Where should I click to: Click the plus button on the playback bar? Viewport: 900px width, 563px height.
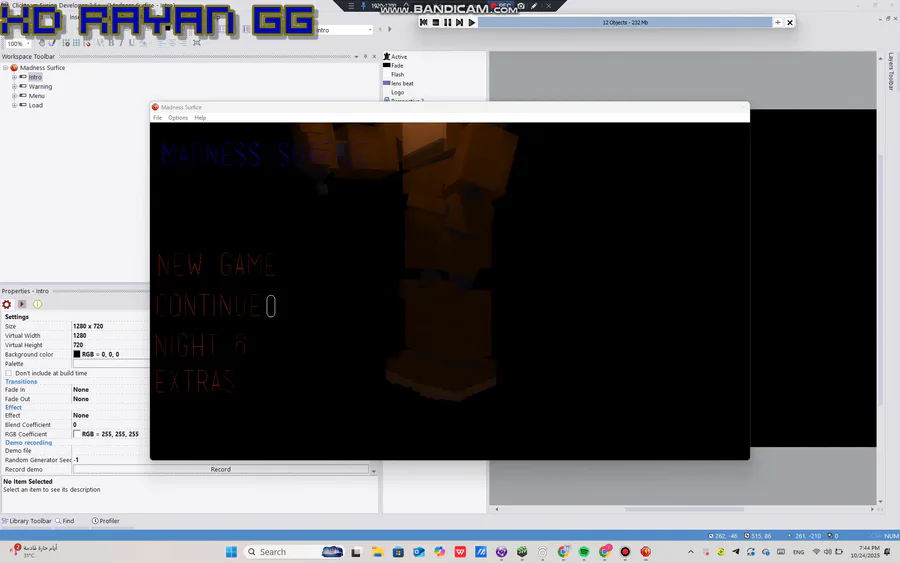click(778, 22)
